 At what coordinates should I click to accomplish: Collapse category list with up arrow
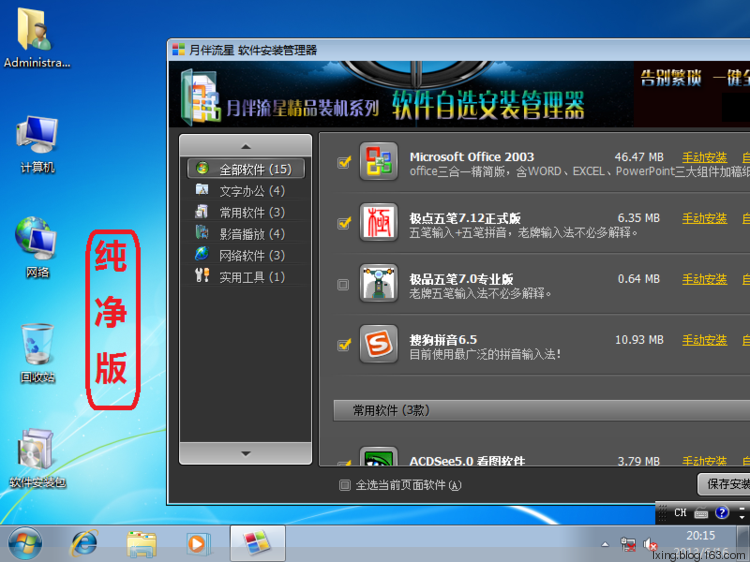(245, 145)
